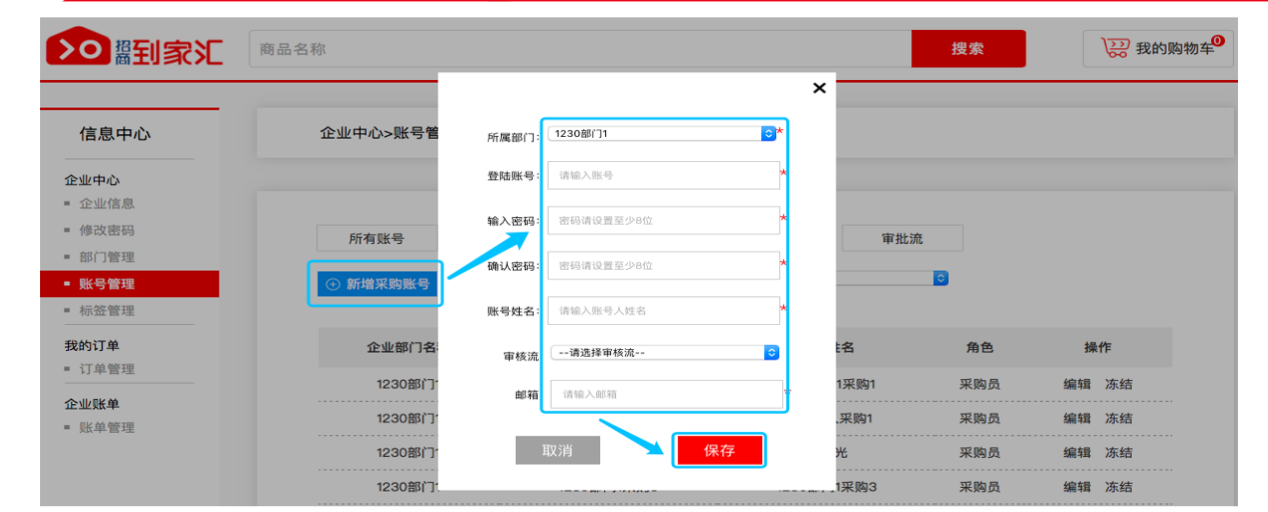Click 新增采购账号 add account button
The height and width of the screenshot is (512, 1268).
[x=379, y=284]
